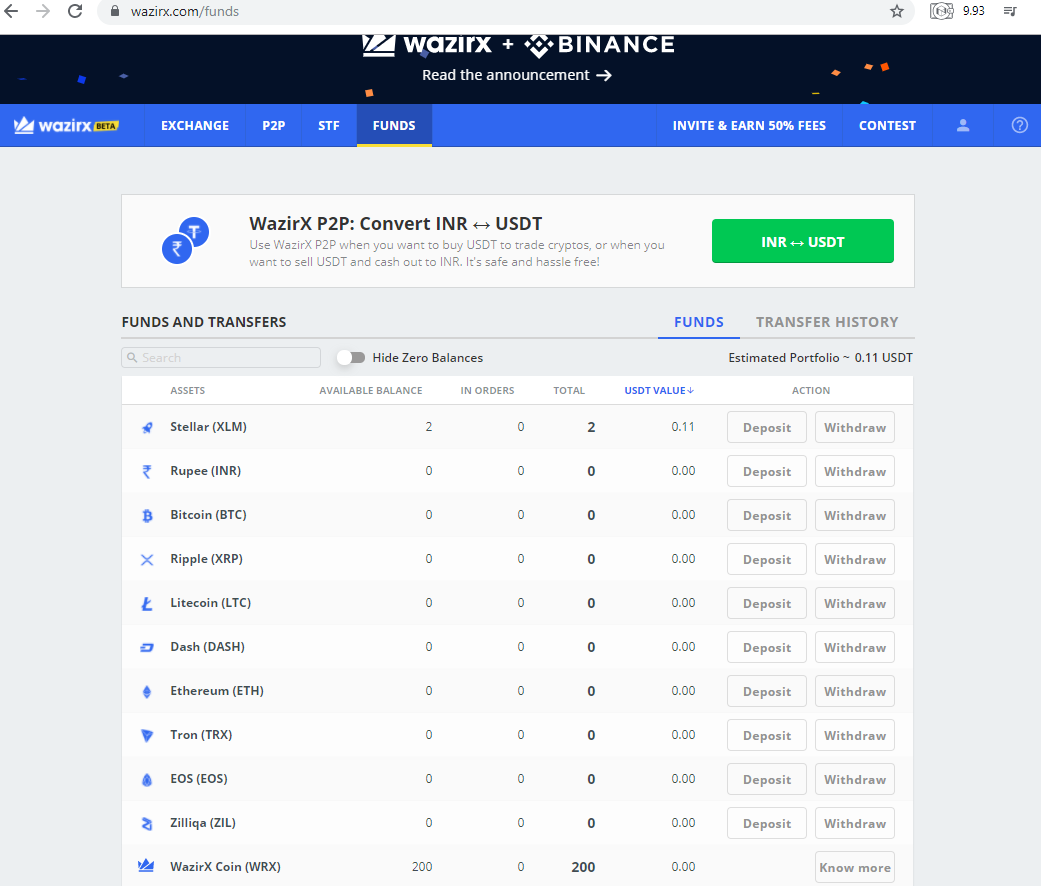Click the browser back arrow
The width and height of the screenshot is (1041, 886).
click(11, 11)
